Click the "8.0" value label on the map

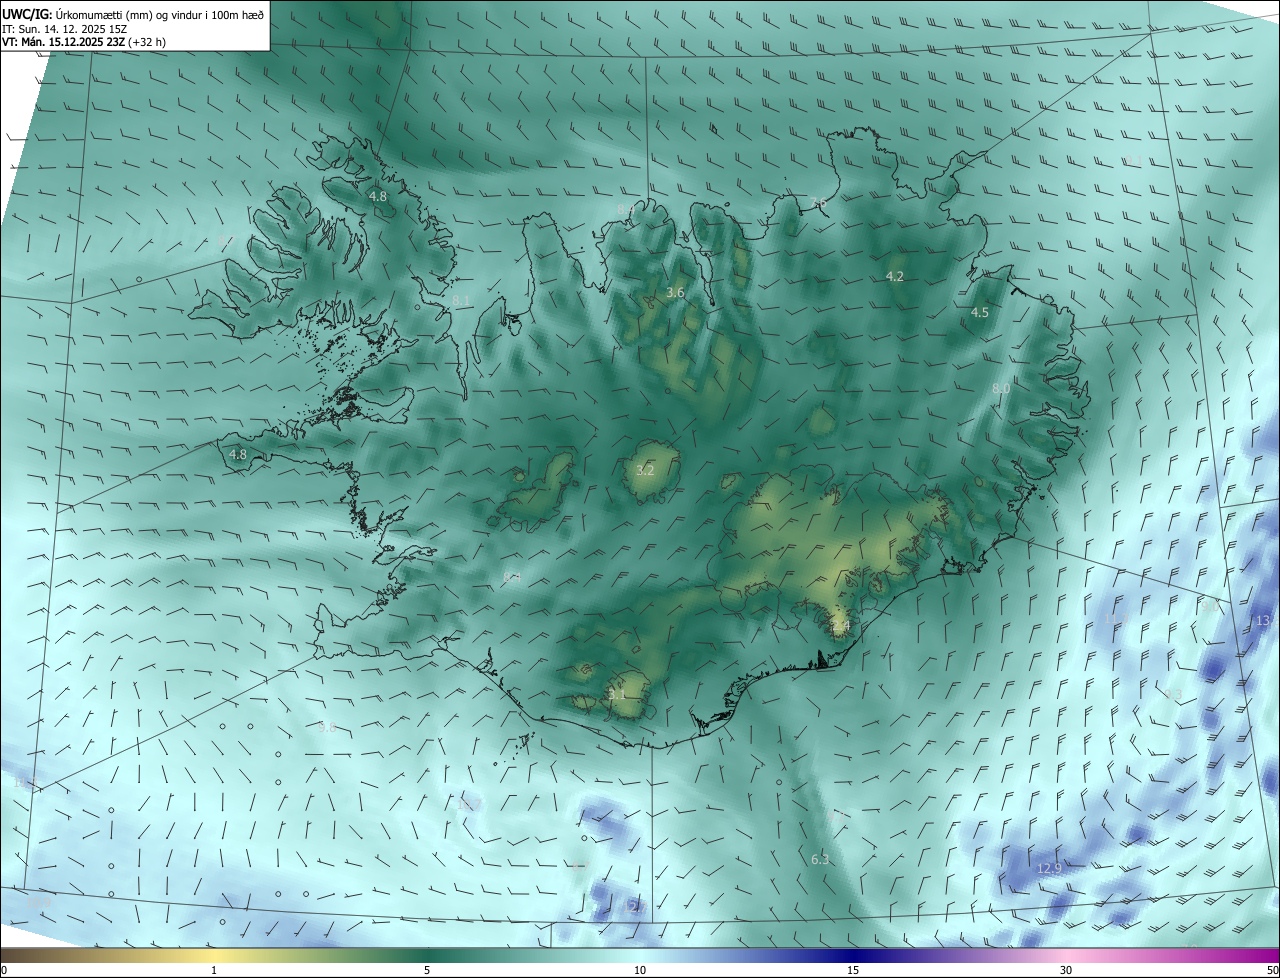click(1001, 388)
